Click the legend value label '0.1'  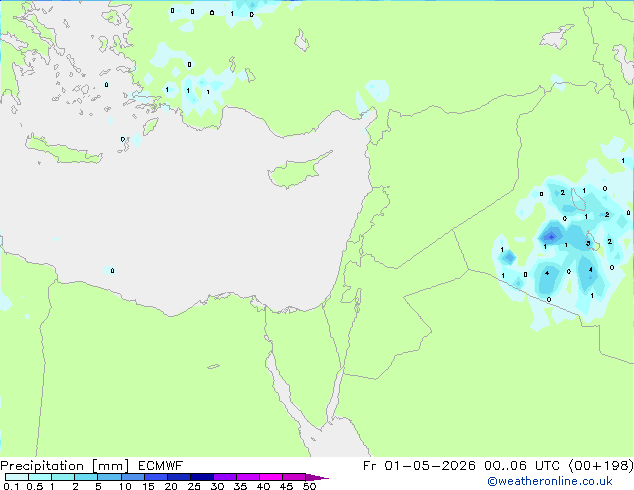[x=11, y=486]
